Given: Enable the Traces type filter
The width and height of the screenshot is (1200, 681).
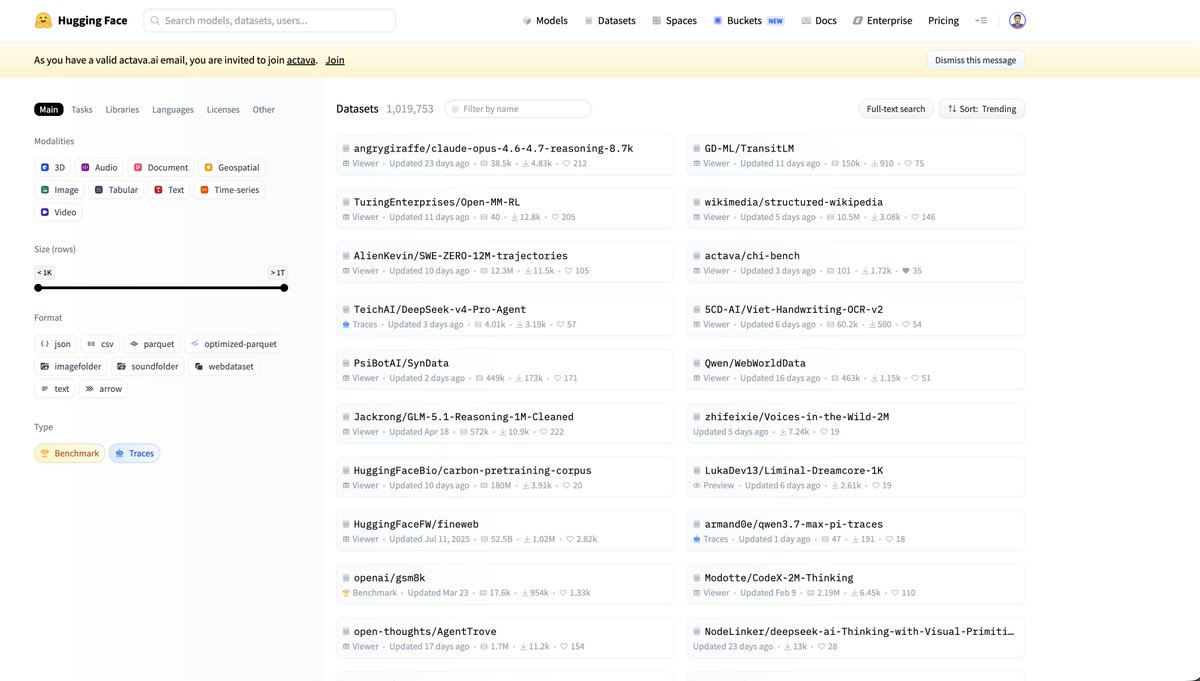Looking at the screenshot, I should pyautogui.click(x=134, y=453).
